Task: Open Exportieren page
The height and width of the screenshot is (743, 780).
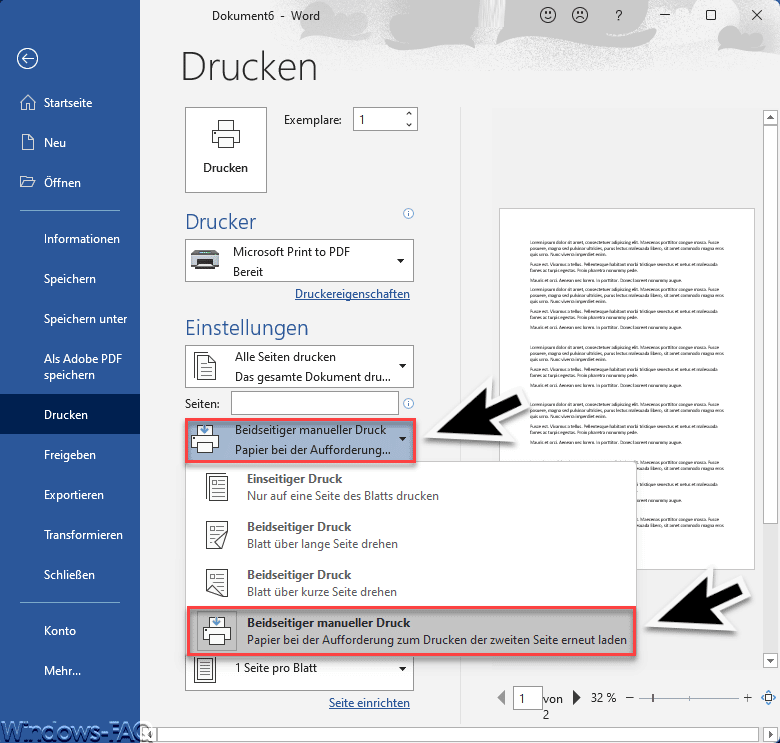Action: click(74, 495)
